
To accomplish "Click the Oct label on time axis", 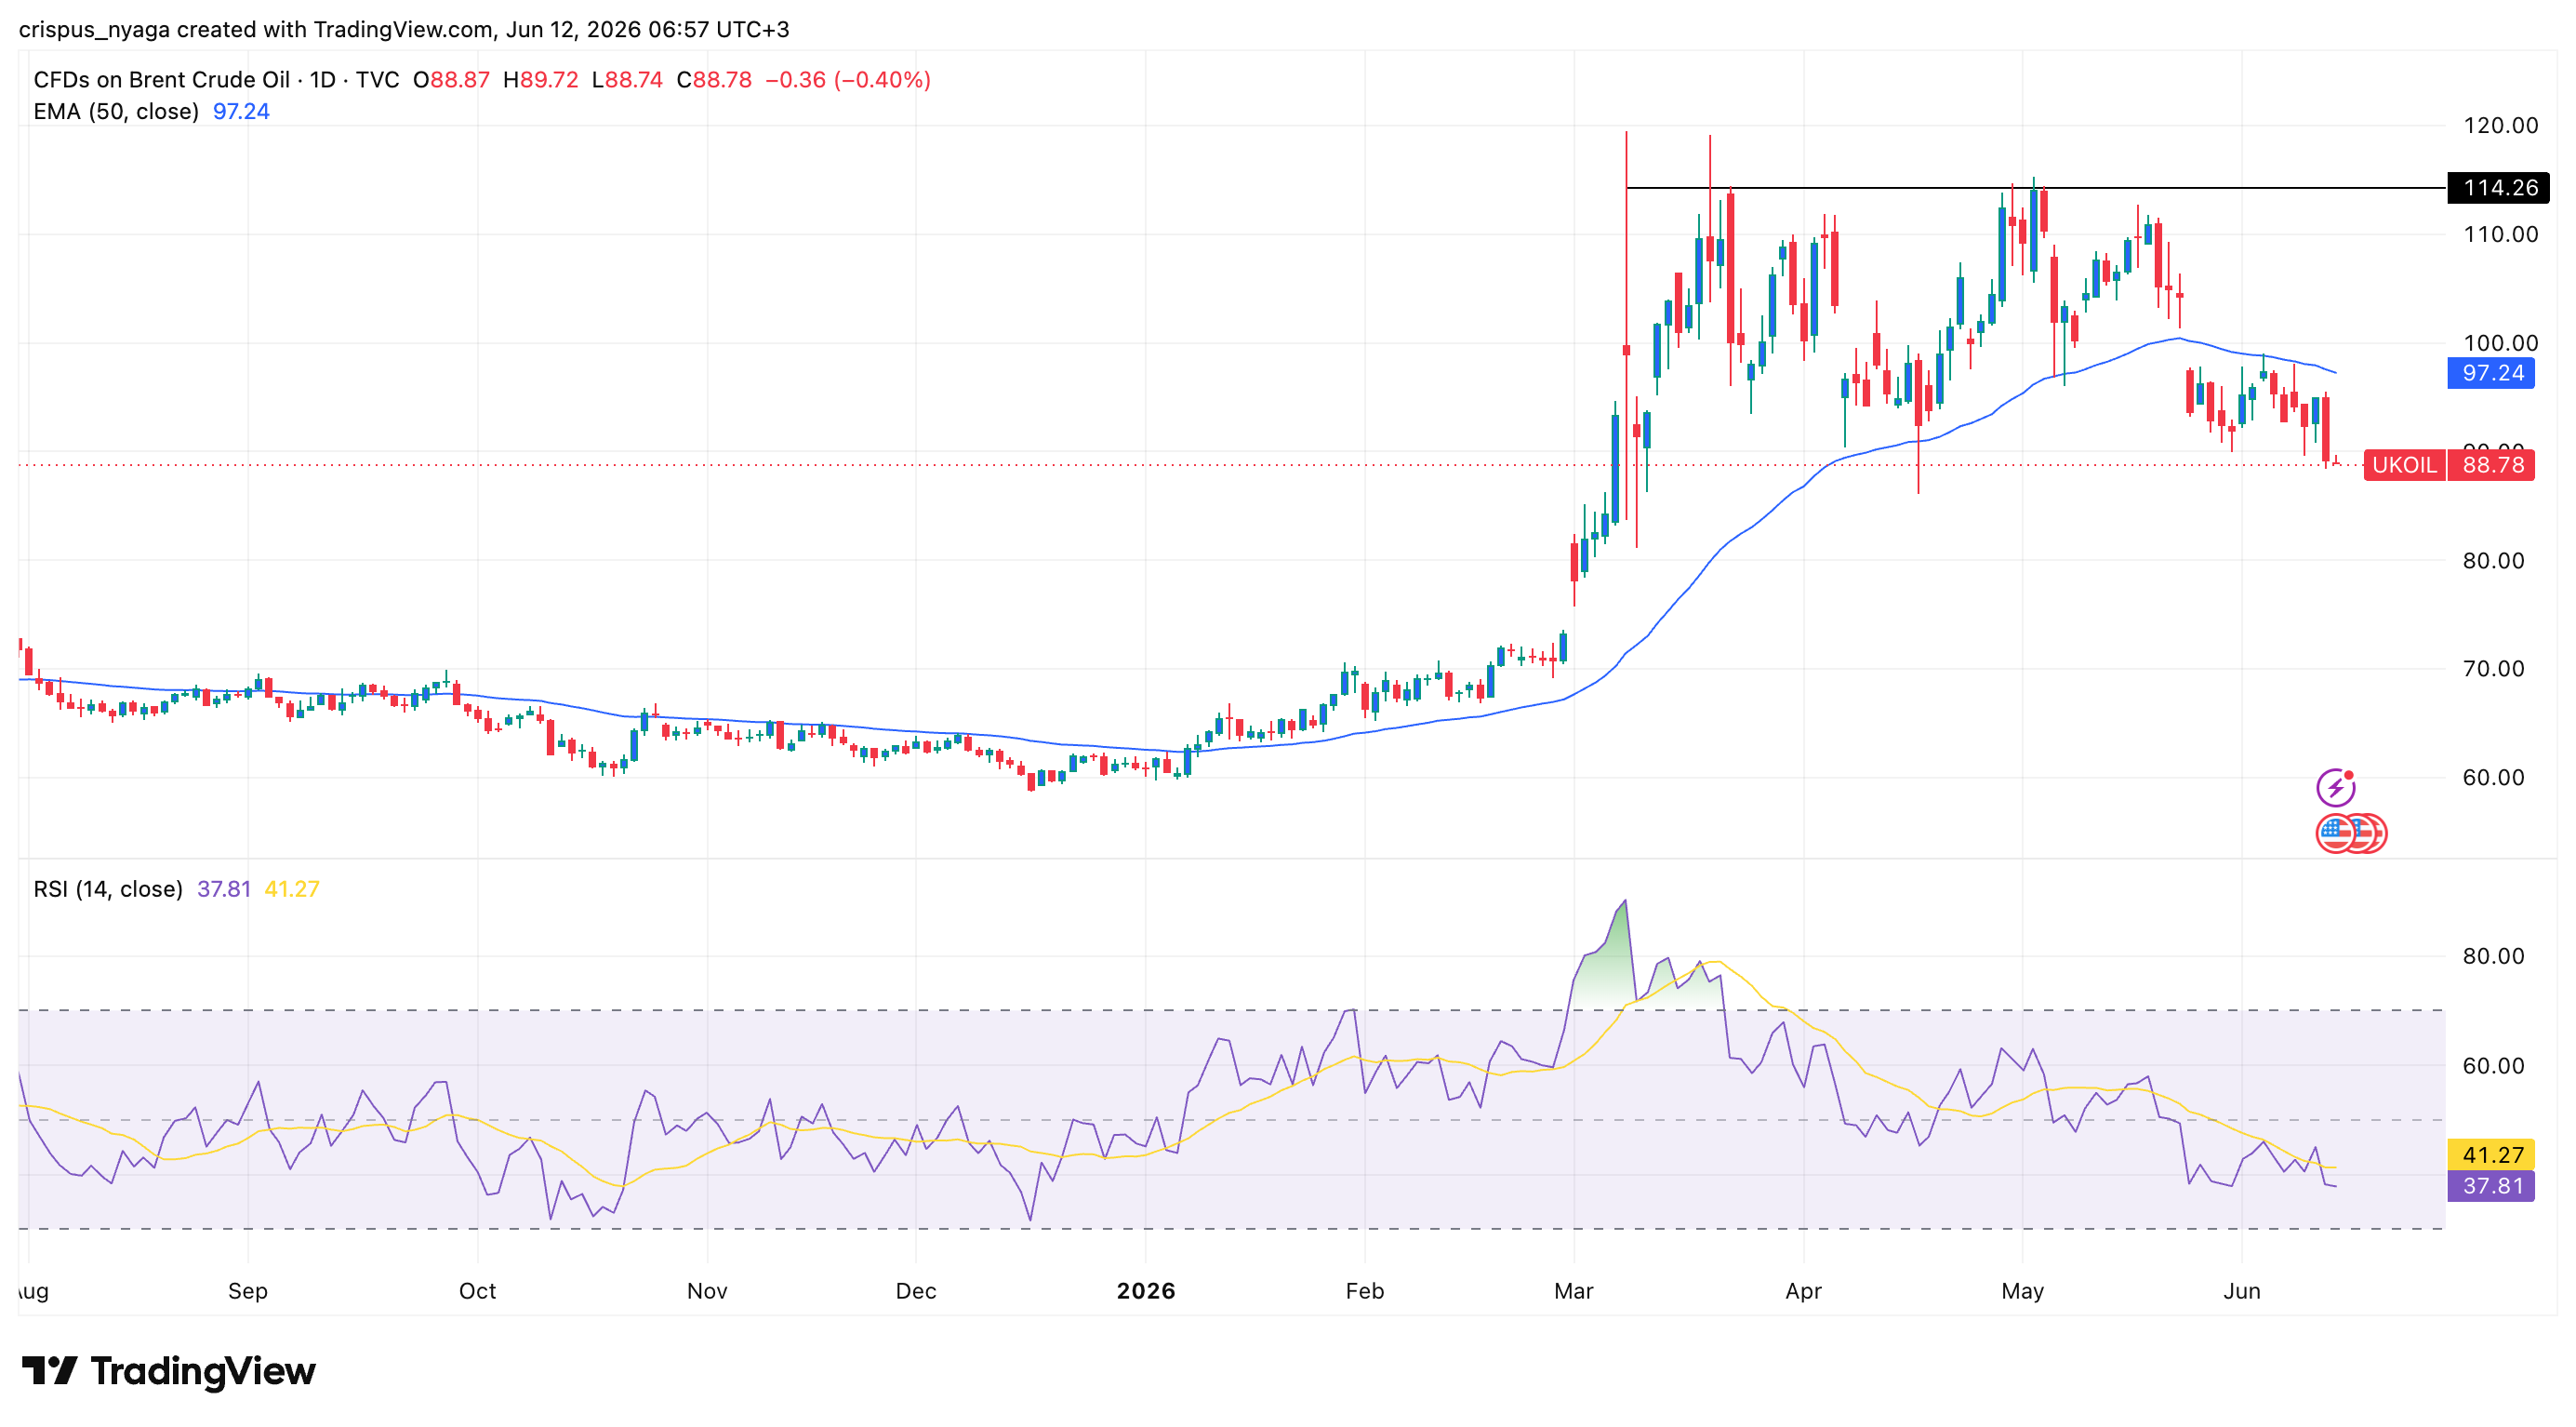I will tap(477, 1291).
